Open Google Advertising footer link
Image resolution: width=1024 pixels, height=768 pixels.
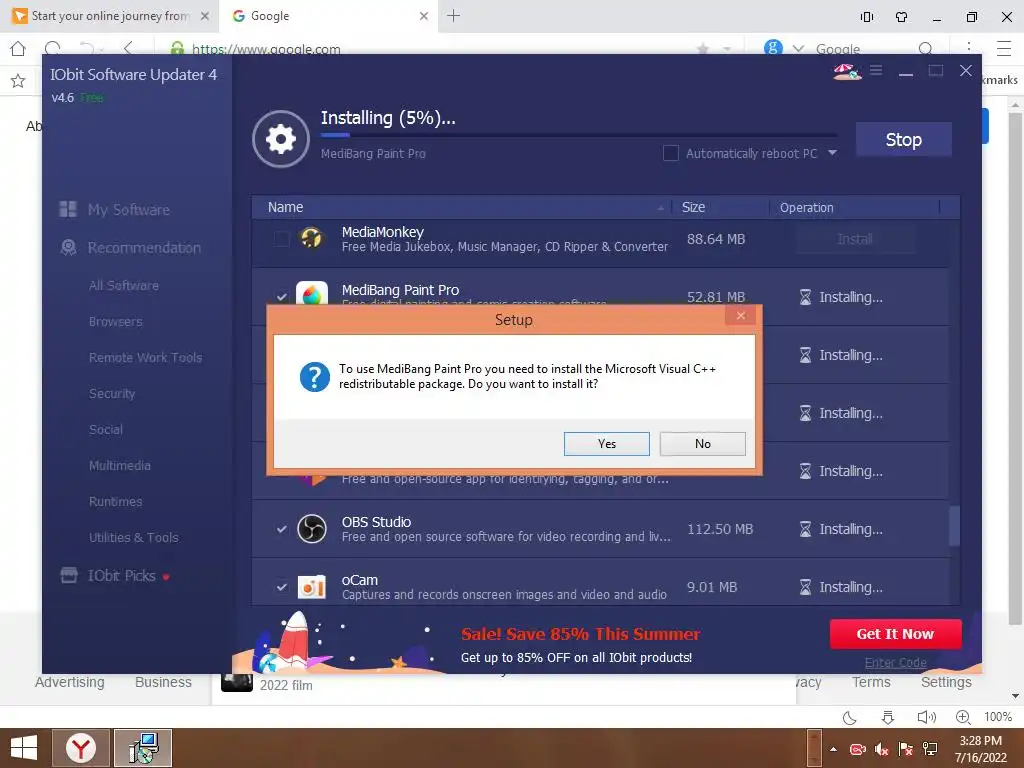69,682
